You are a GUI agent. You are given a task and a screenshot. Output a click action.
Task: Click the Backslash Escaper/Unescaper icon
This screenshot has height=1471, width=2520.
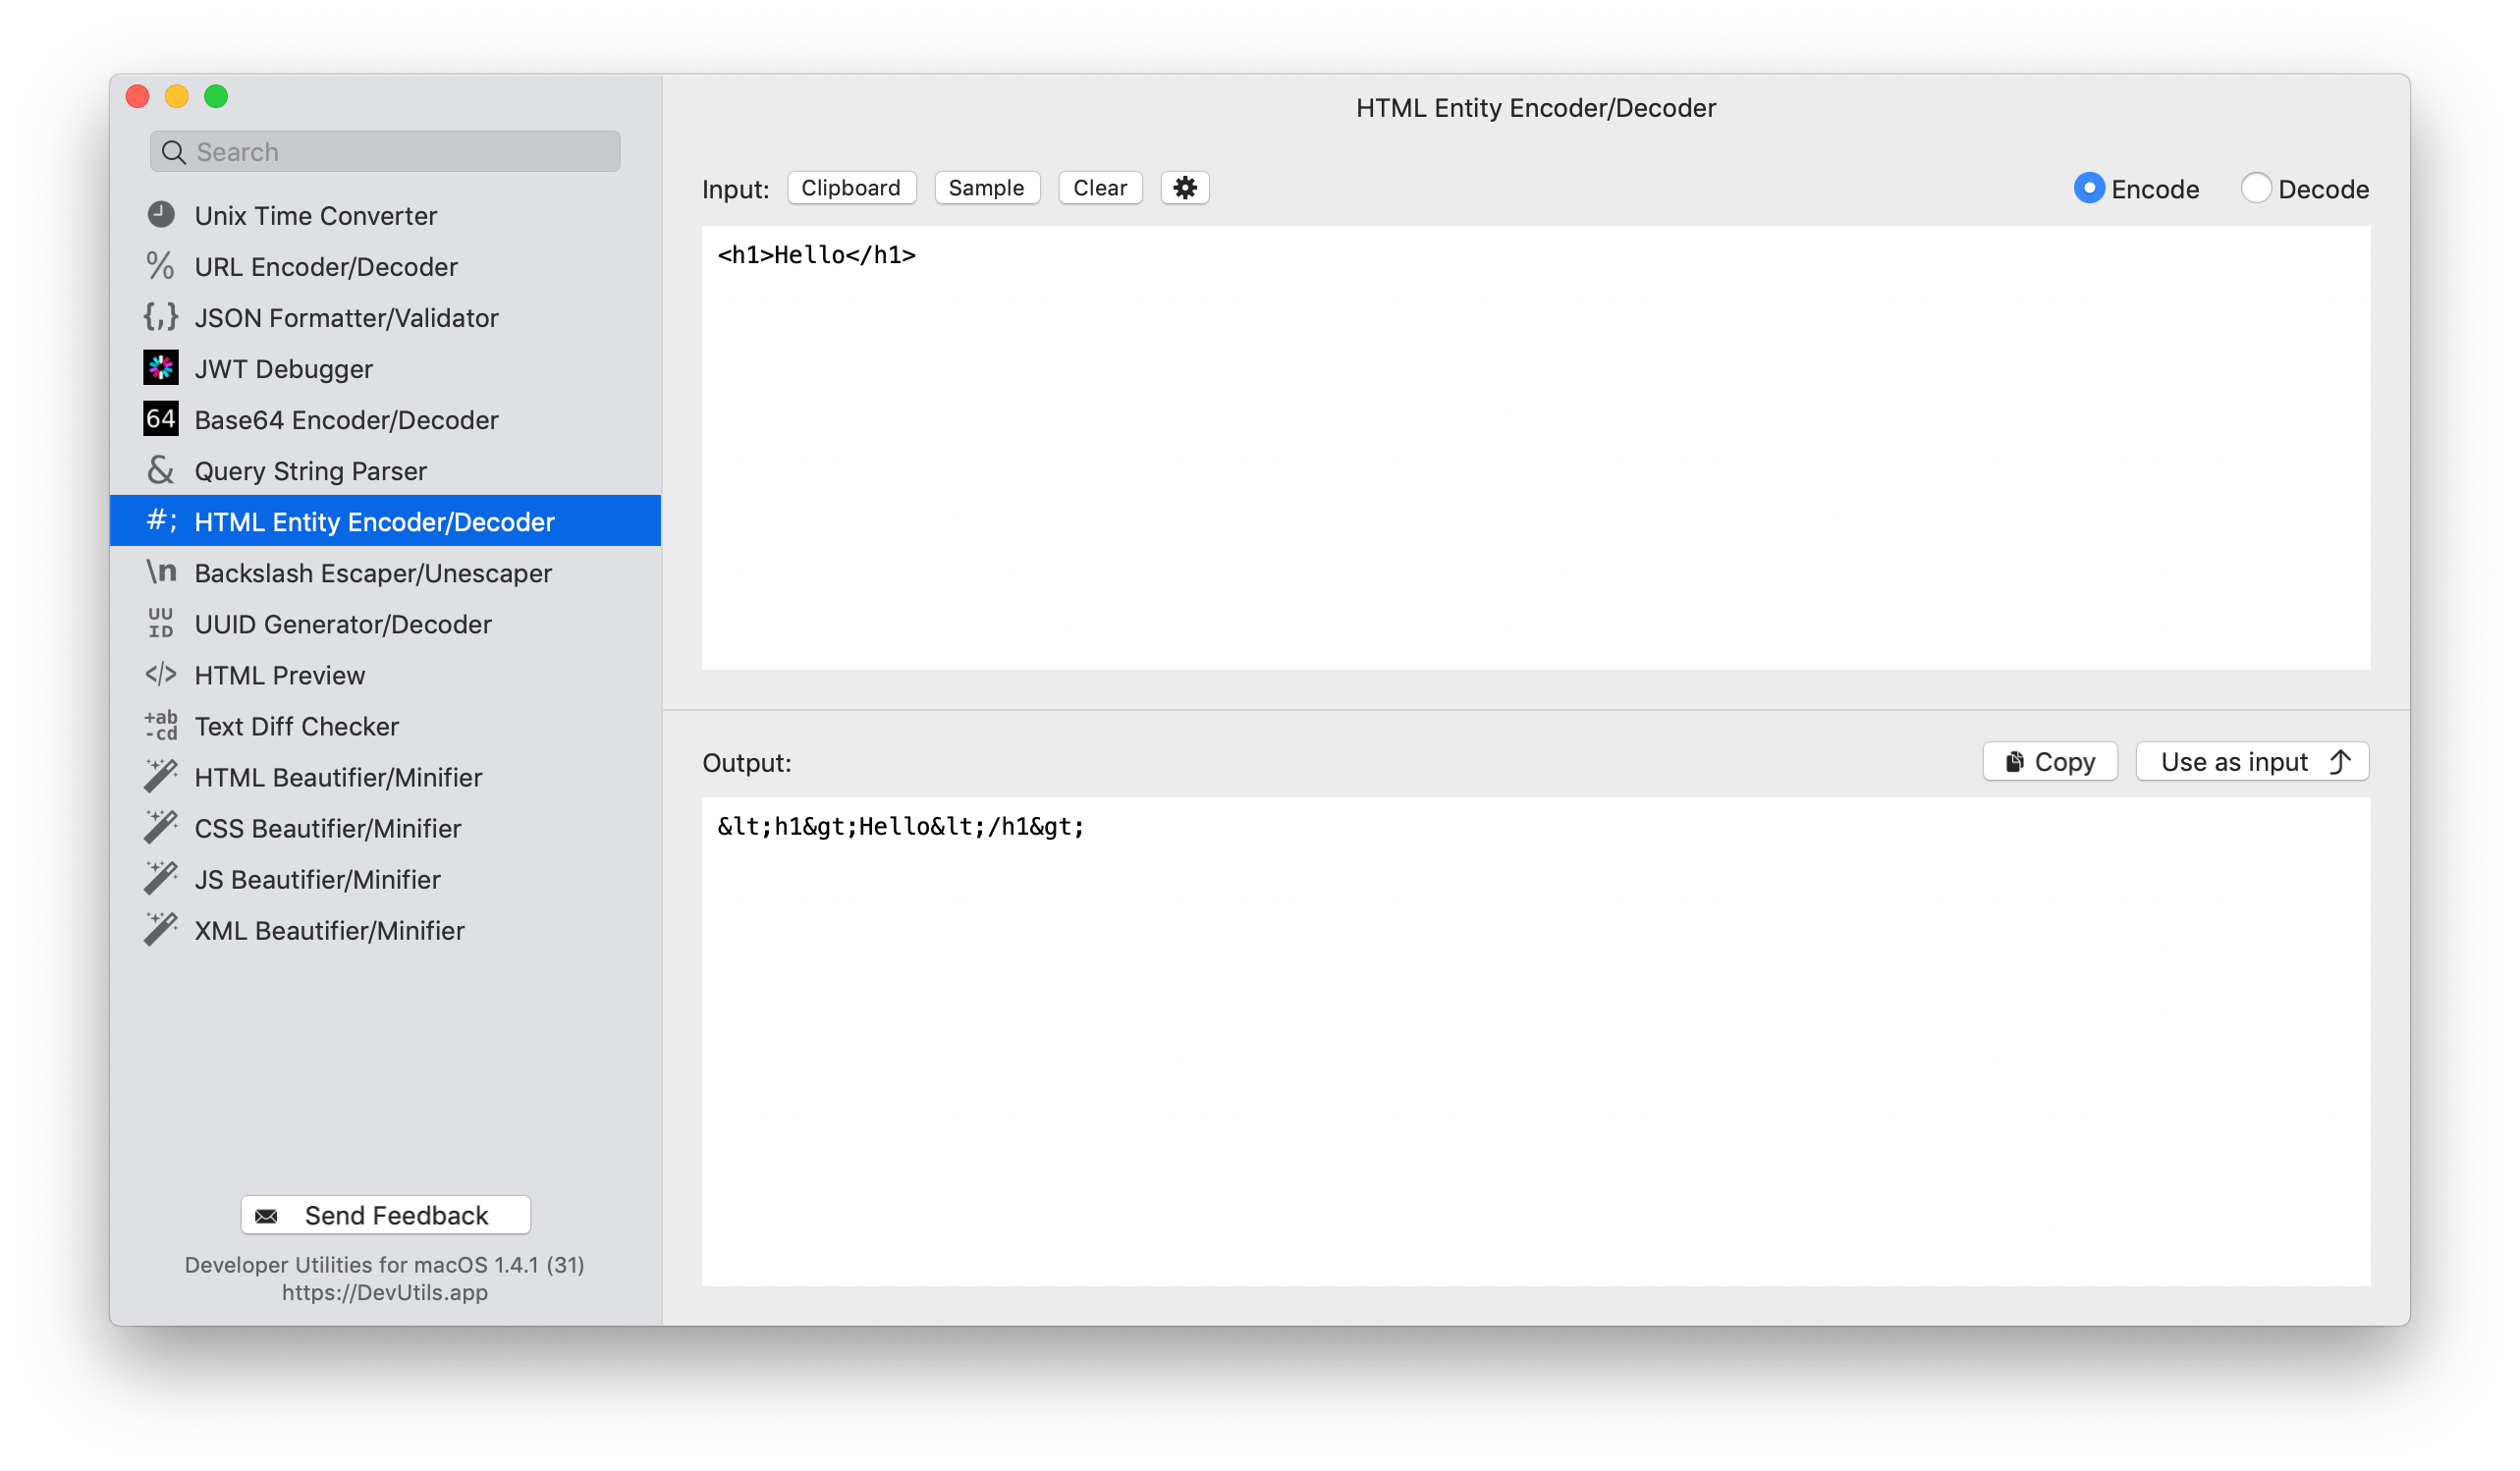(159, 572)
